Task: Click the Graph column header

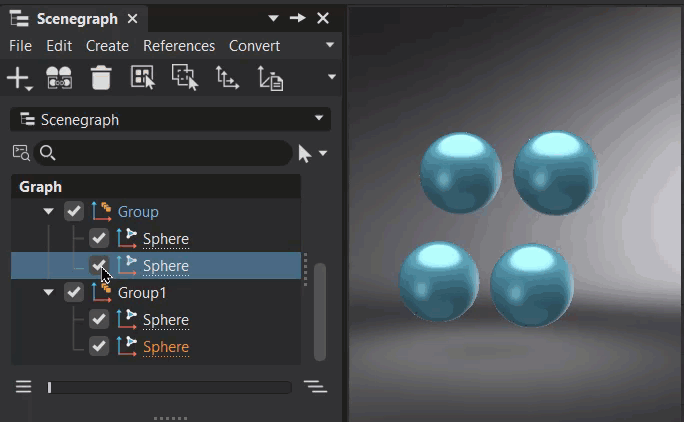Action: [x=156, y=187]
